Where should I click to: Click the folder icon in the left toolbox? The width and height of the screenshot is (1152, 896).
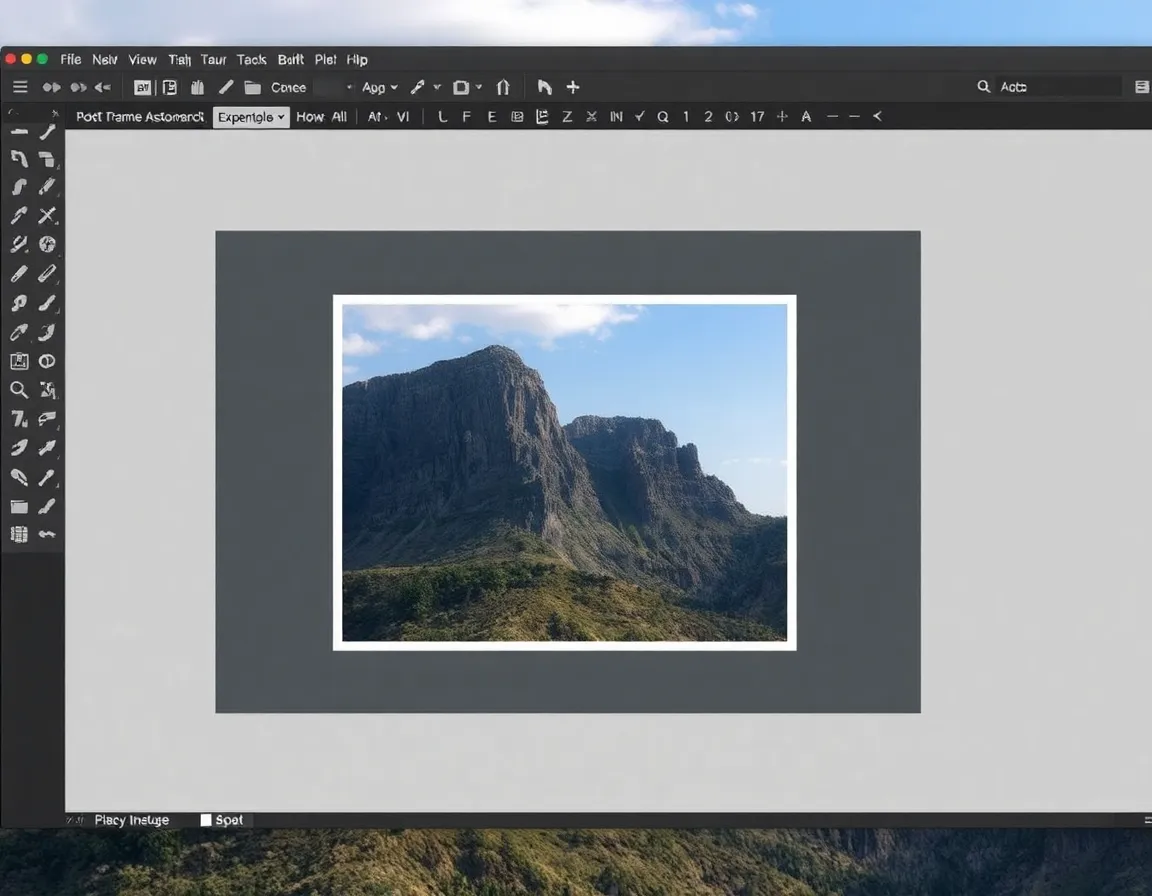pyautogui.click(x=18, y=506)
